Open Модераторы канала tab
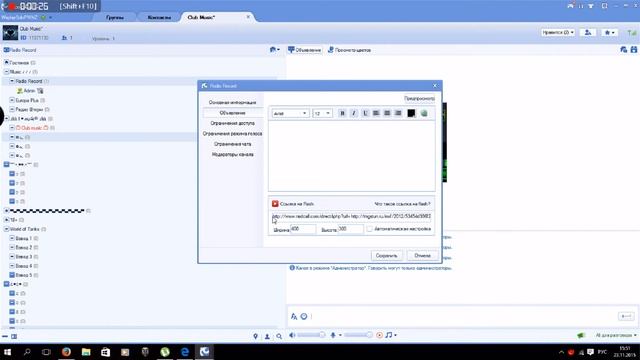Image resolution: width=640 pixels, height=360 pixels. pyautogui.click(x=232, y=154)
